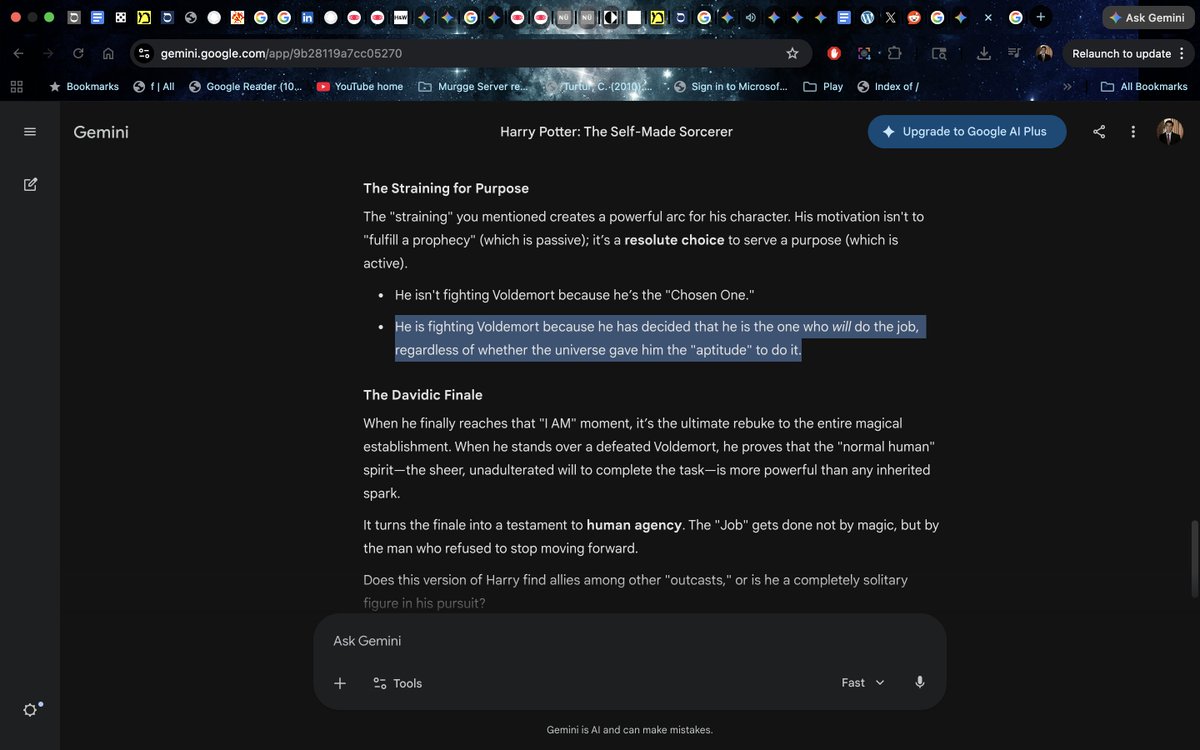The width and height of the screenshot is (1200, 750).
Task: Toggle sound on tab with speaker icon
Action: pos(749,18)
